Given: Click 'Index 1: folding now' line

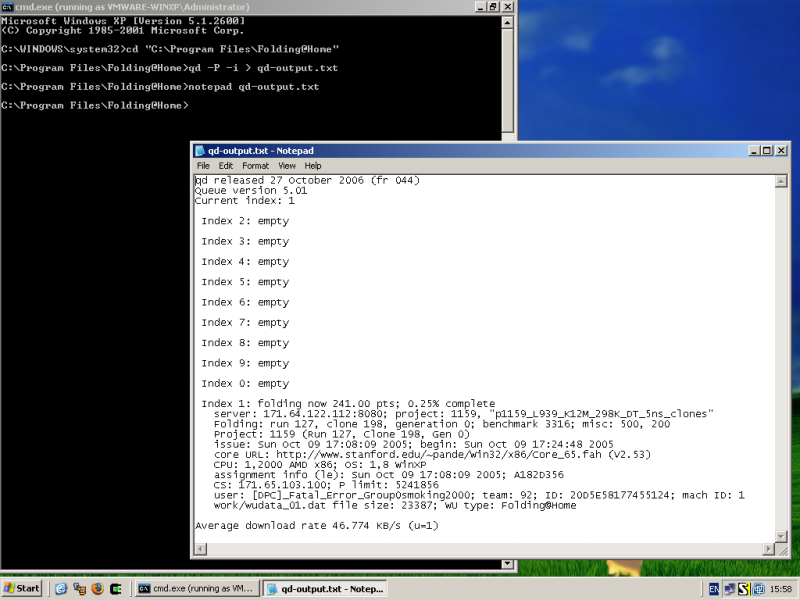Looking at the screenshot, I should pyautogui.click(x=348, y=404).
